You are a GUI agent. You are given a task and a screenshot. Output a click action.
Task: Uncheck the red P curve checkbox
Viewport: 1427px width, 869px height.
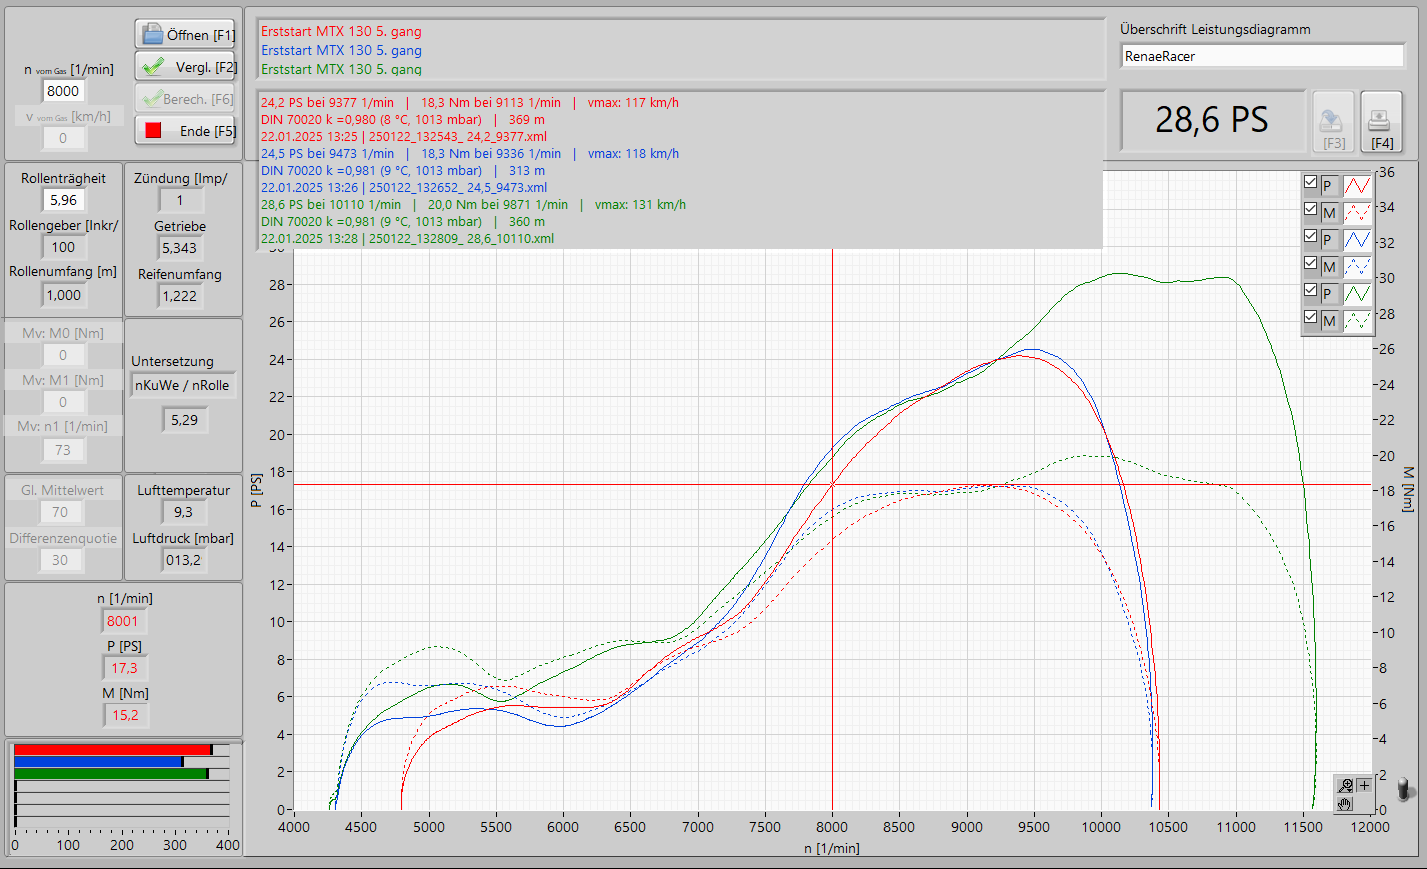1310,183
